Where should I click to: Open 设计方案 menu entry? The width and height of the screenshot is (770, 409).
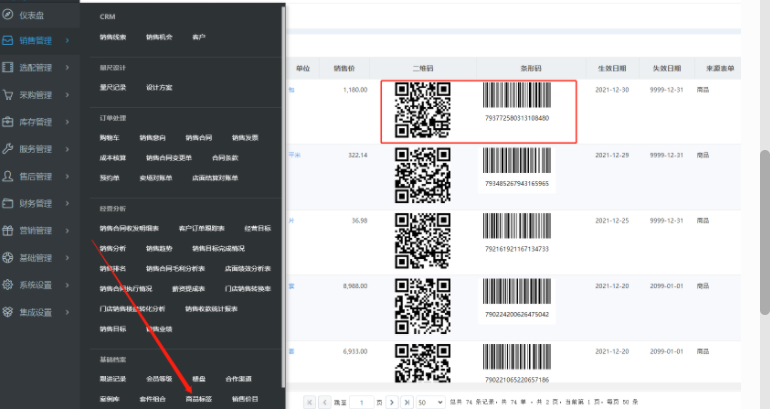(x=159, y=87)
